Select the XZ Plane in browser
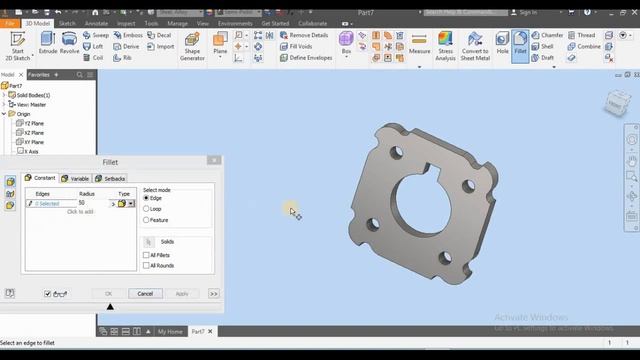The image size is (640, 360). pyautogui.click(x=30, y=133)
